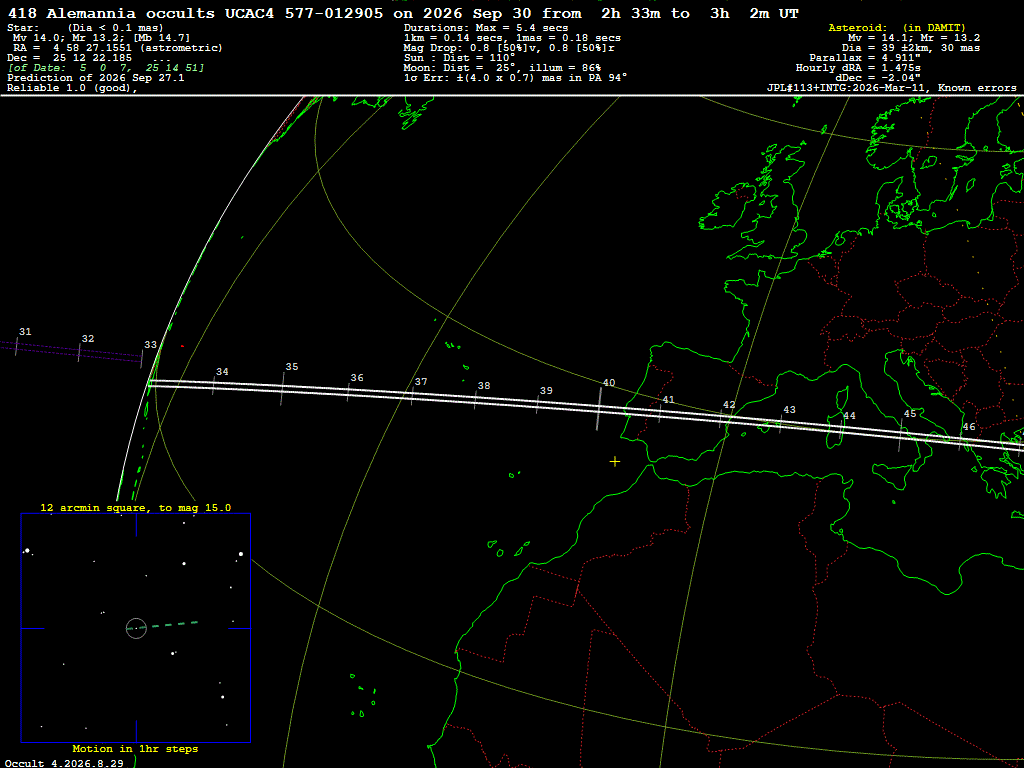1024x768 pixels.
Task: Click the green 'of Date' coordinates line
Action: pos(106,67)
